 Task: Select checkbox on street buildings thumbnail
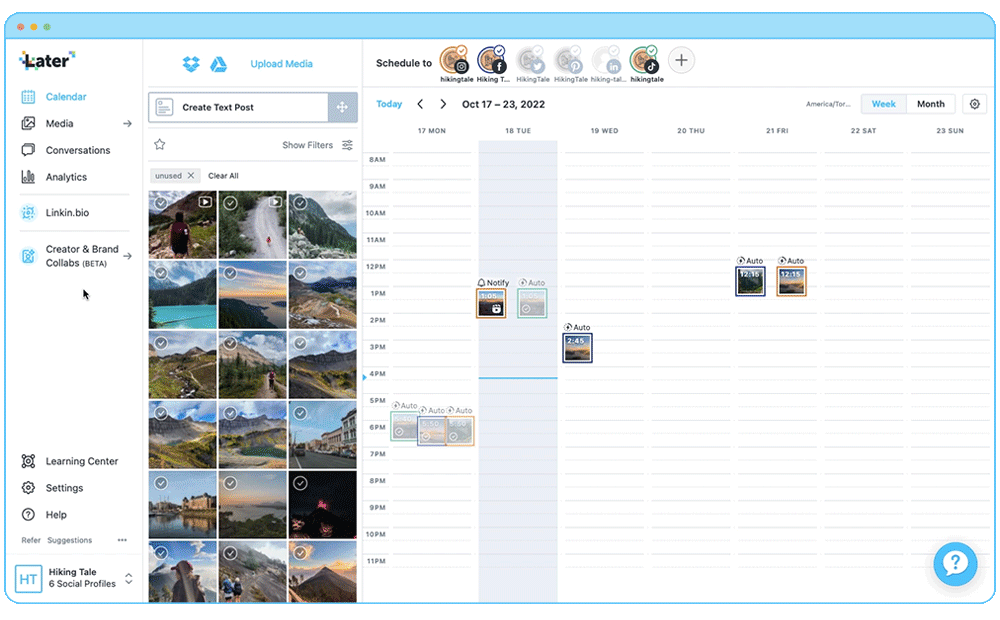point(300,413)
